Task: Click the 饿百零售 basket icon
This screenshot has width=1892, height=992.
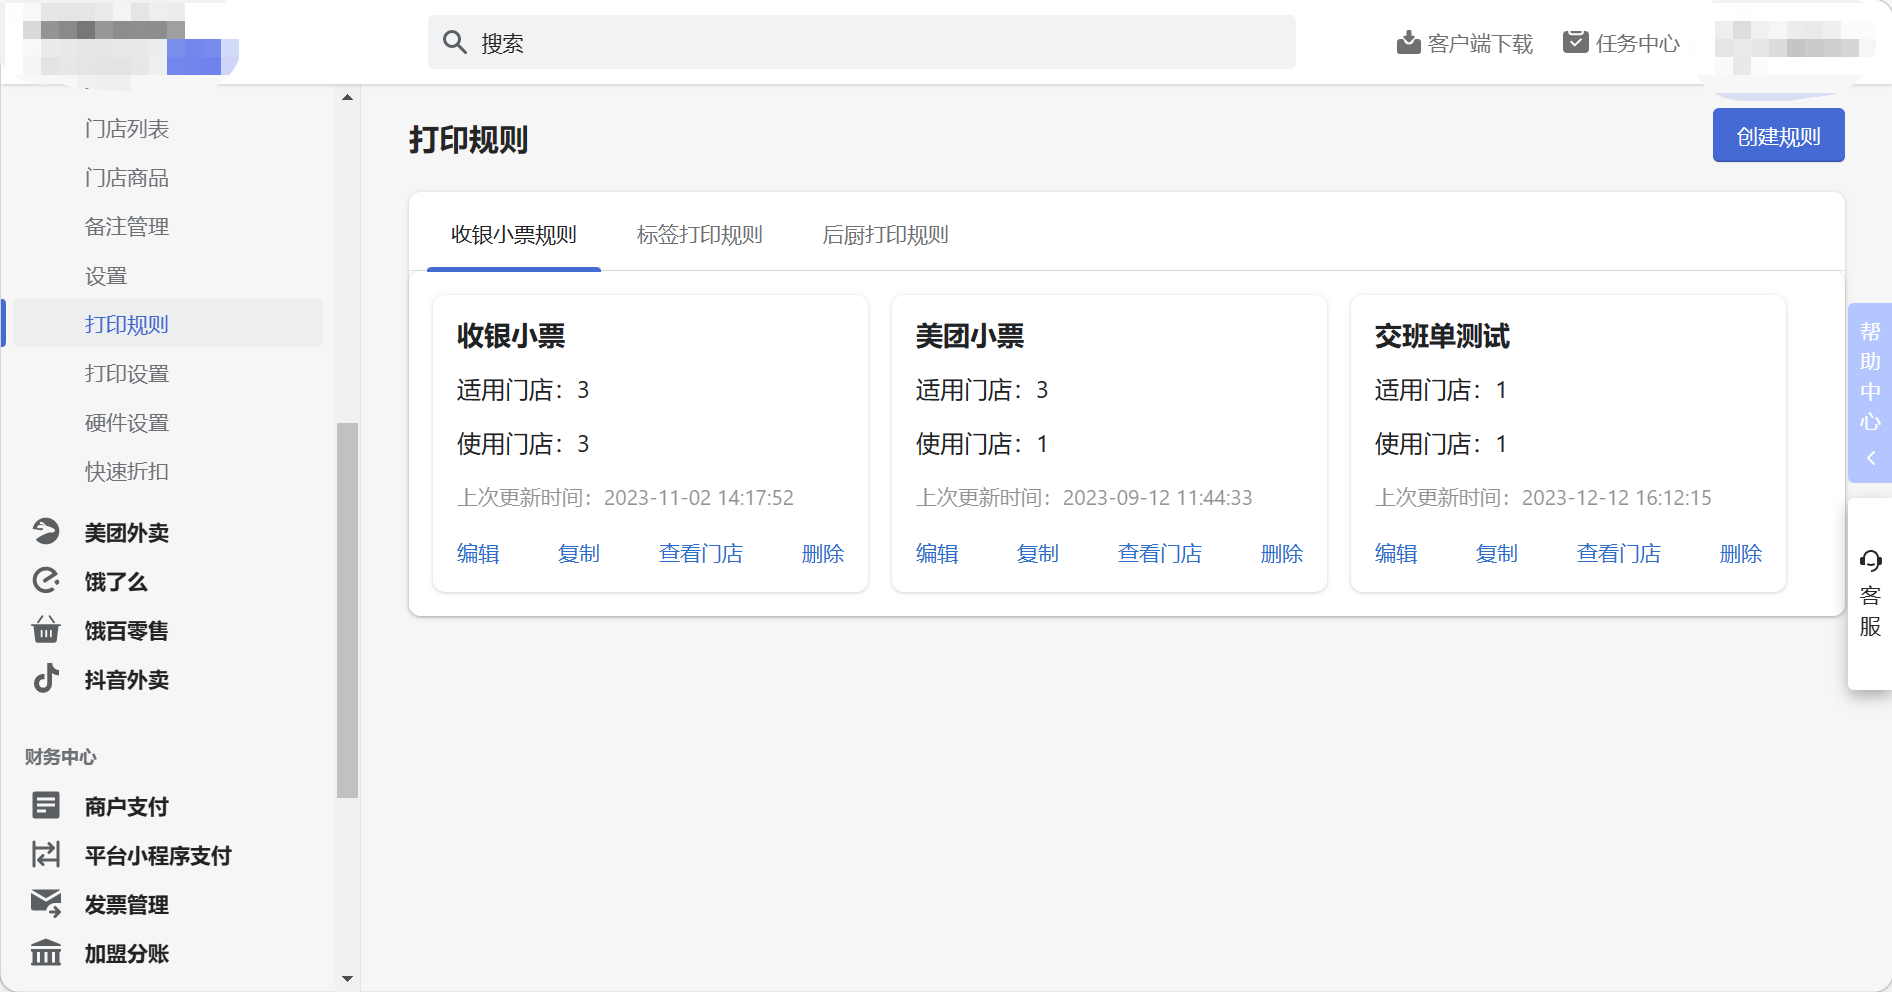Action: tap(46, 629)
